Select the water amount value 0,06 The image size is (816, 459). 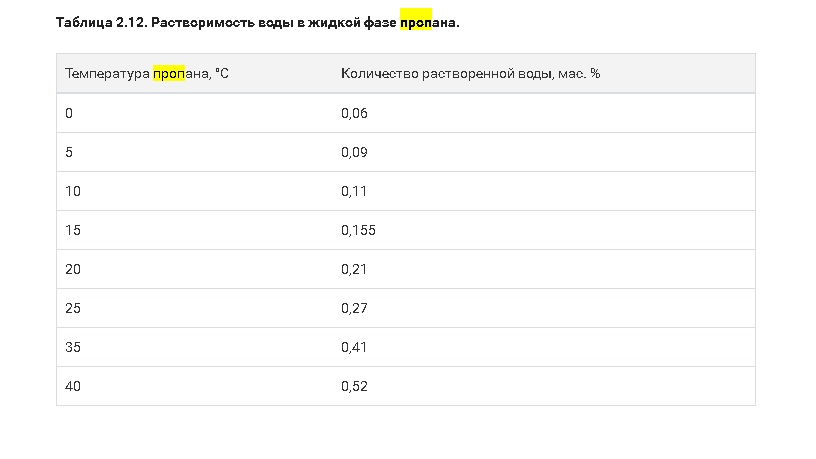(355, 113)
